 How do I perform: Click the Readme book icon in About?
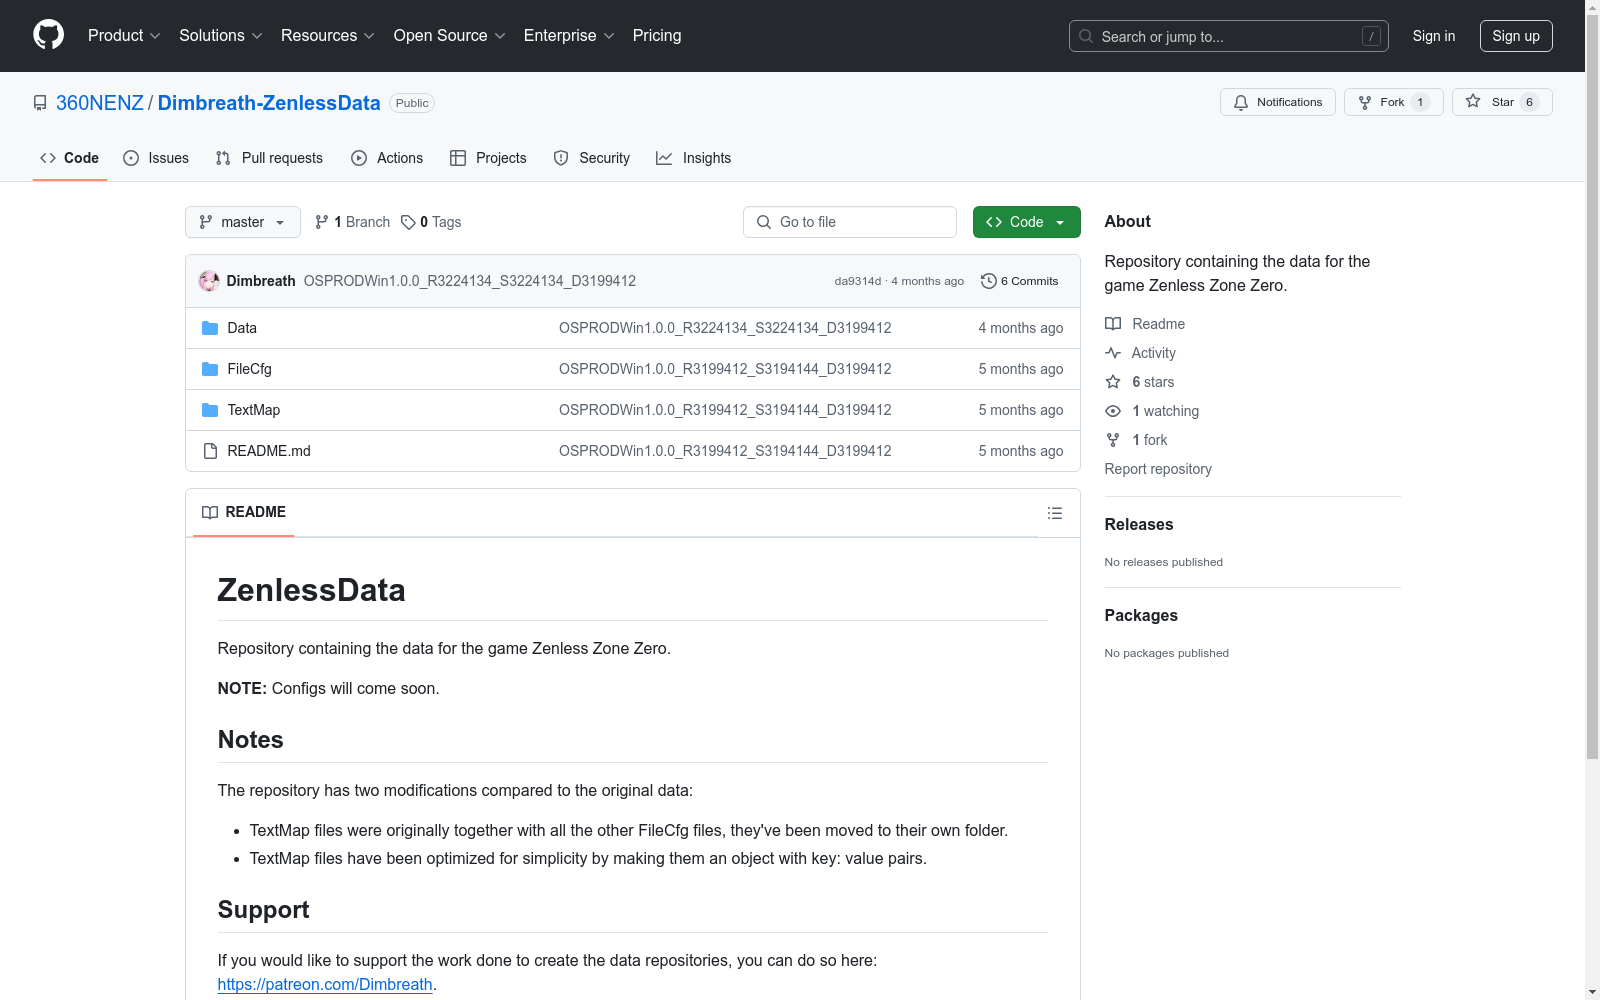(1113, 324)
